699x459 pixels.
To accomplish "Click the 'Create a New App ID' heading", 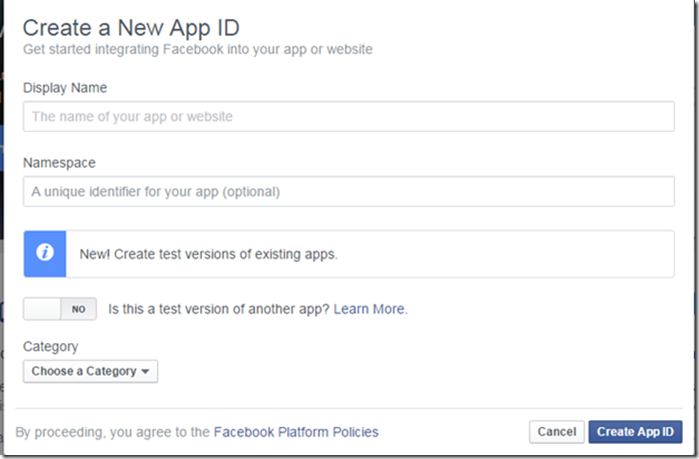I will click(x=131, y=28).
